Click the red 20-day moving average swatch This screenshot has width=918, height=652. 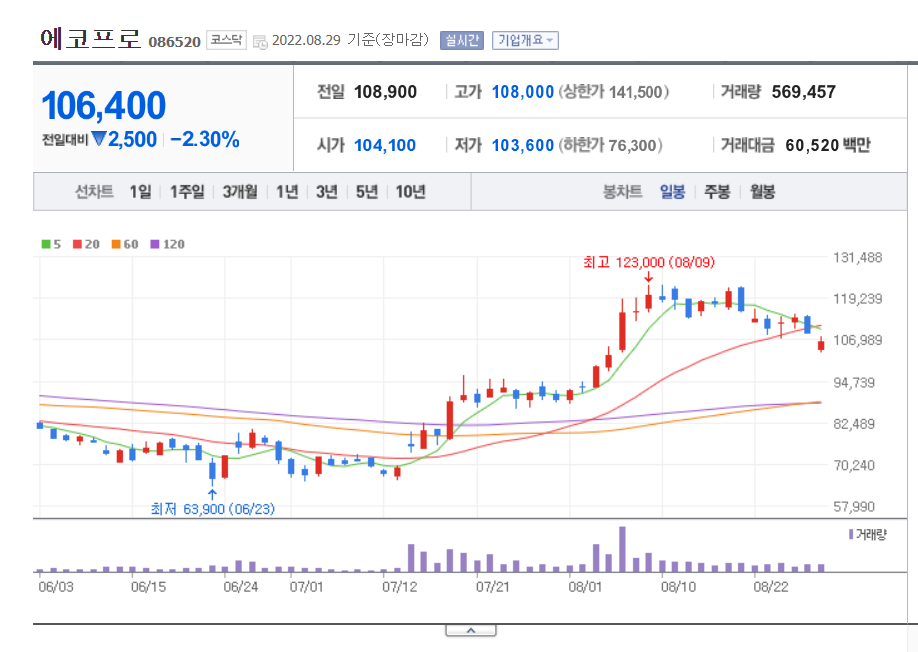click(77, 244)
